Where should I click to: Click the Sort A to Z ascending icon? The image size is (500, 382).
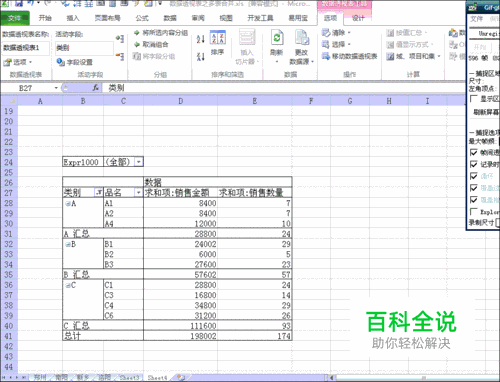(x=201, y=39)
